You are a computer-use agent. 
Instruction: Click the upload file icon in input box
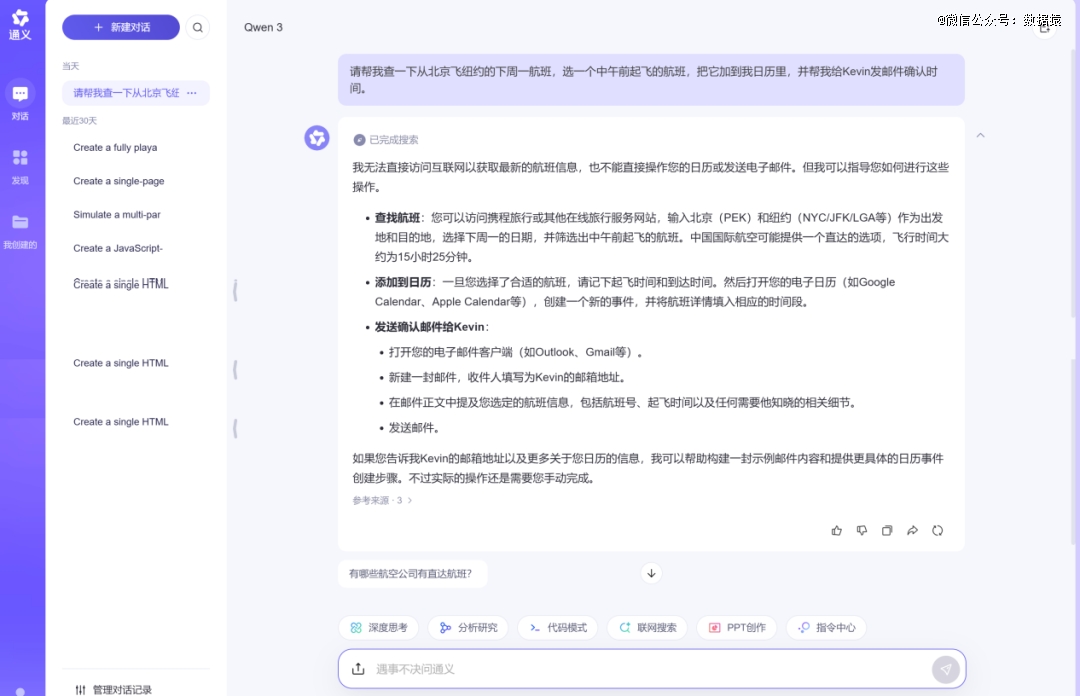pyautogui.click(x=358, y=669)
